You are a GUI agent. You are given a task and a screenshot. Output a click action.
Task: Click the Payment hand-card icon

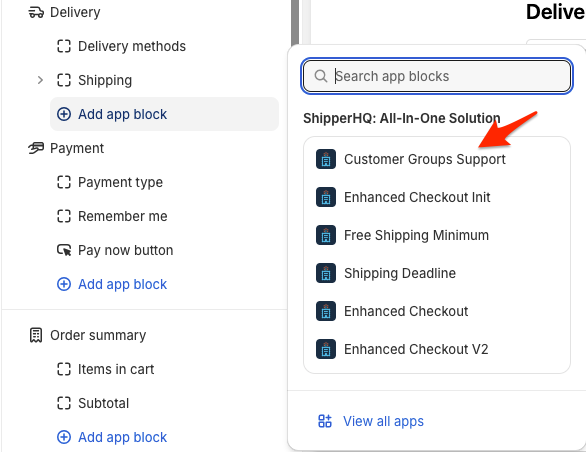click(36, 148)
